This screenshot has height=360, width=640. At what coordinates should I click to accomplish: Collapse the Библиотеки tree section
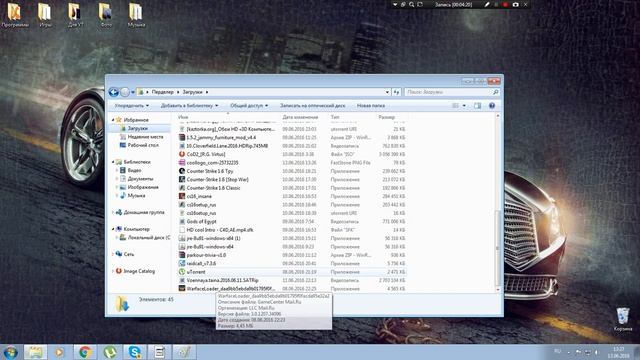pyautogui.click(x=113, y=162)
